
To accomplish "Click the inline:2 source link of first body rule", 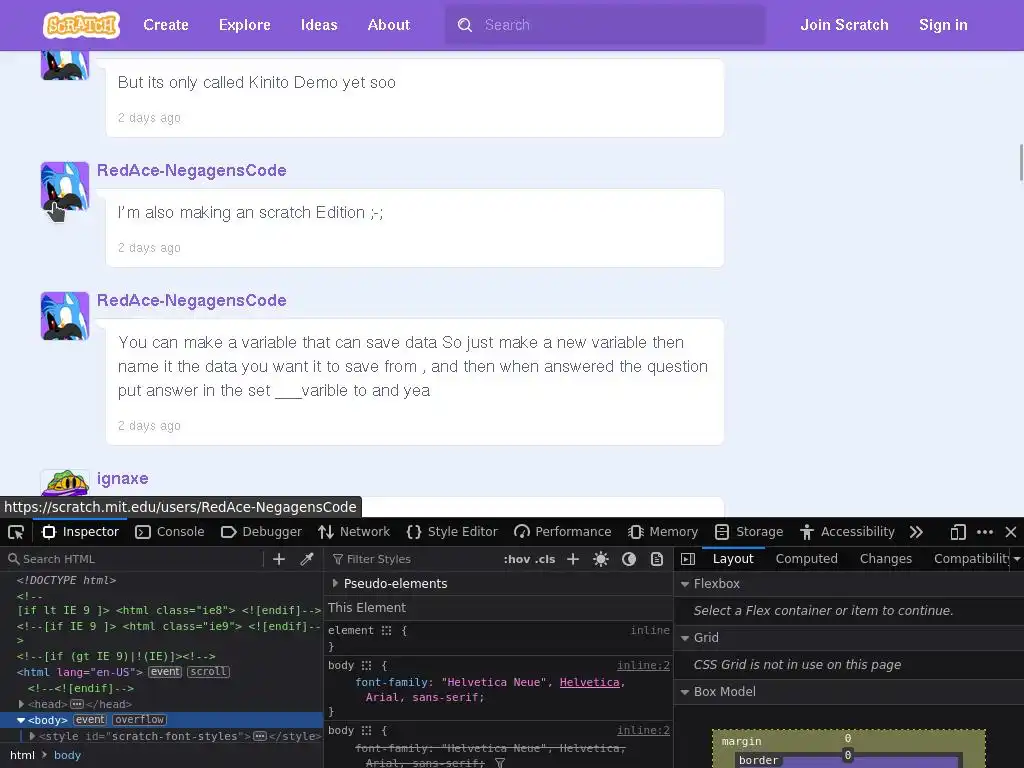I will tap(643, 665).
